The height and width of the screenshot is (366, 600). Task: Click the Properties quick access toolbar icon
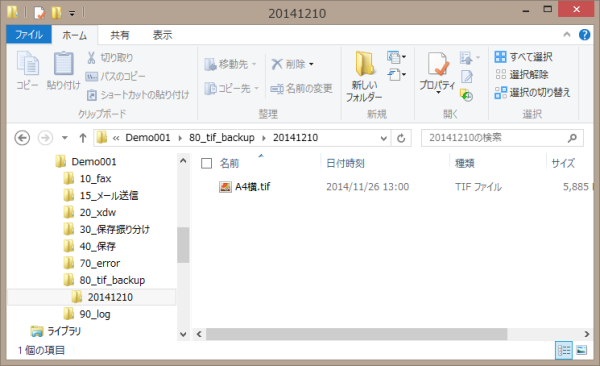[x=40, y=13]
